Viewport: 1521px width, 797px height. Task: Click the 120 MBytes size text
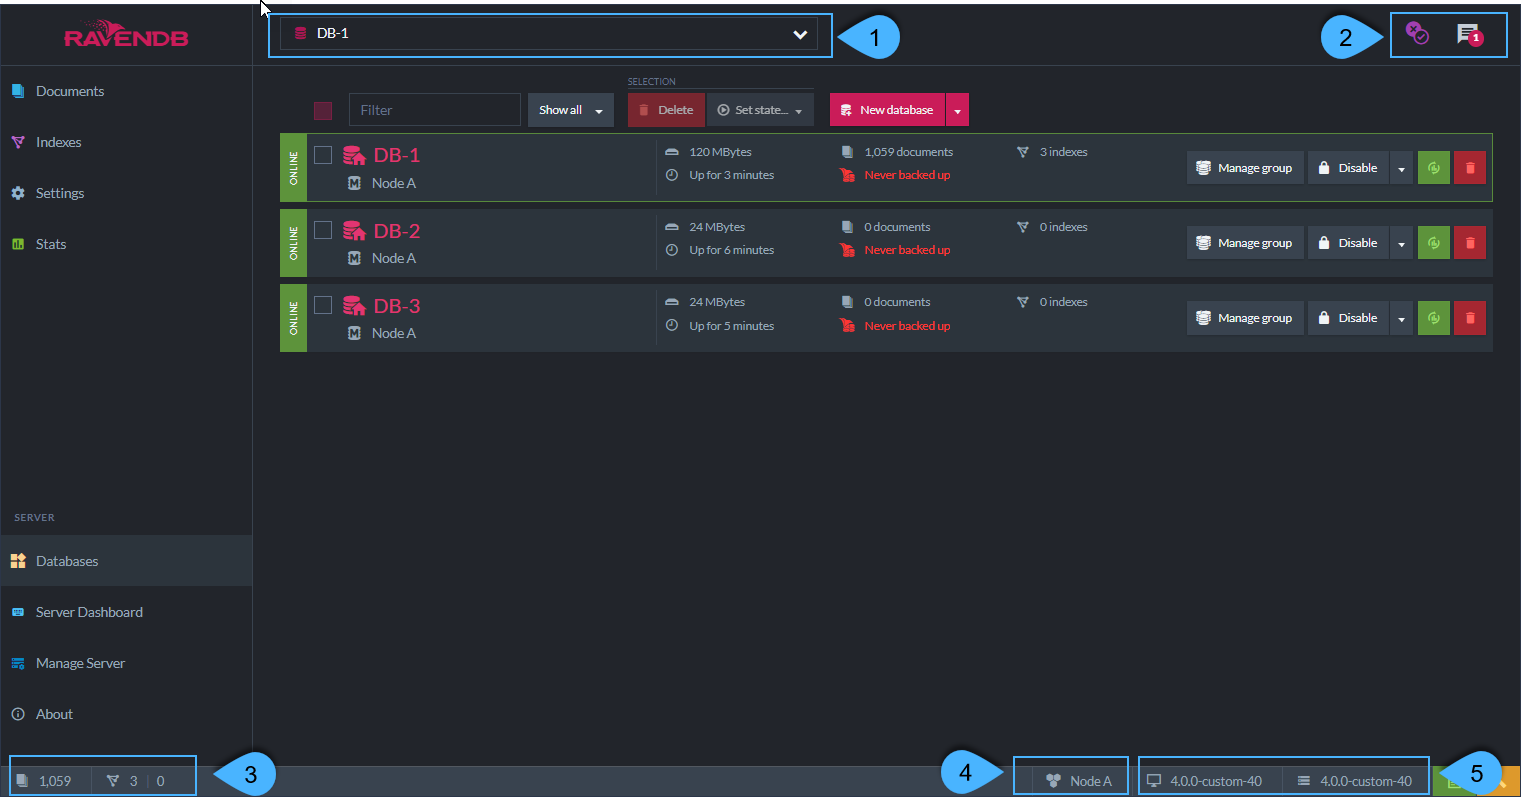[x=720, y=152]
